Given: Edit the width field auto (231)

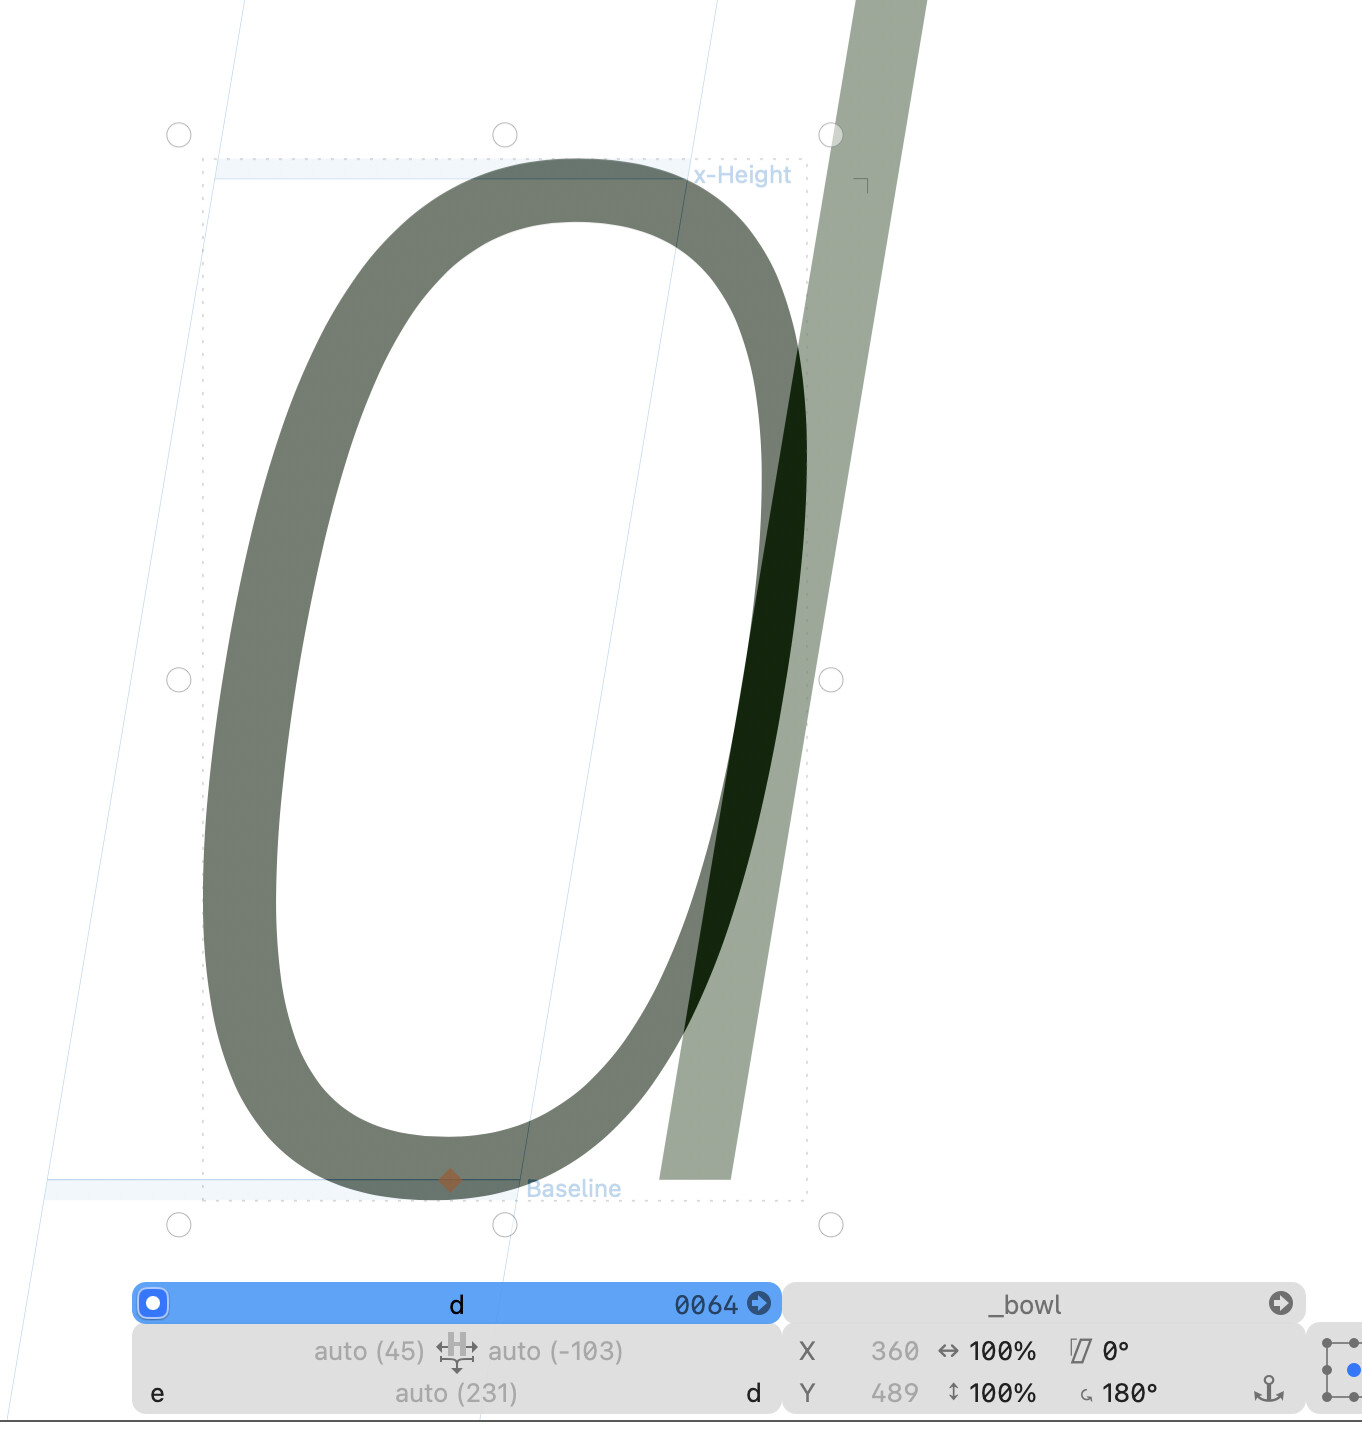Looking at the screenshot, I should (456, 1393).
